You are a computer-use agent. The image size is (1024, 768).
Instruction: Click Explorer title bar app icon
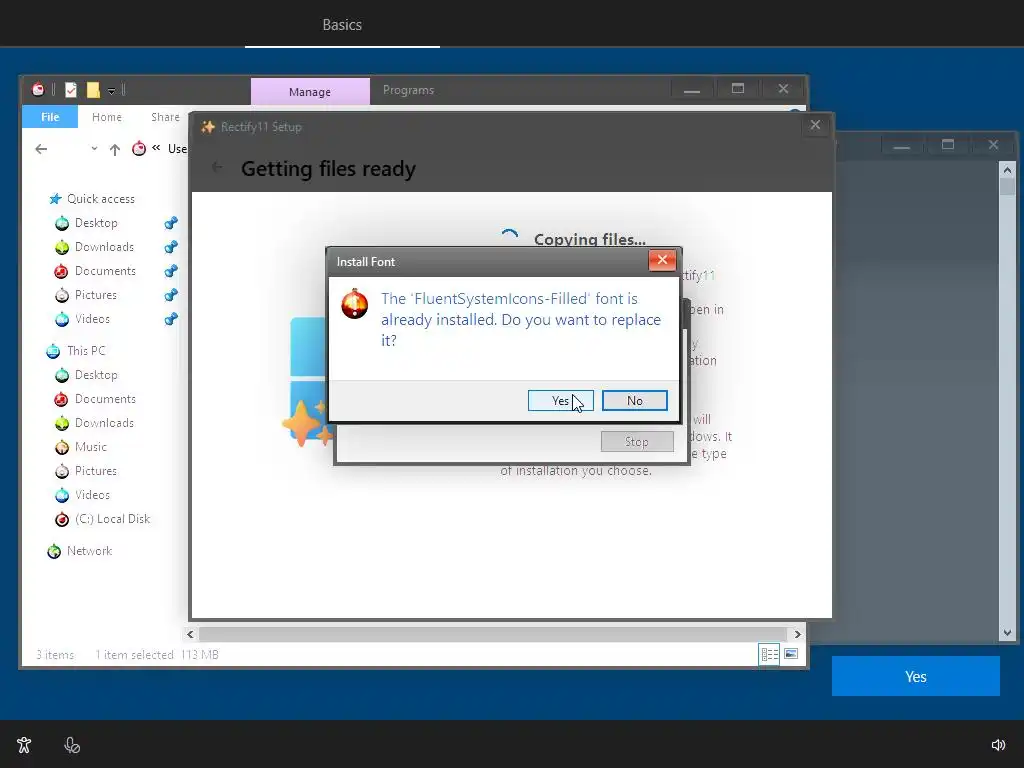(39, 89)
